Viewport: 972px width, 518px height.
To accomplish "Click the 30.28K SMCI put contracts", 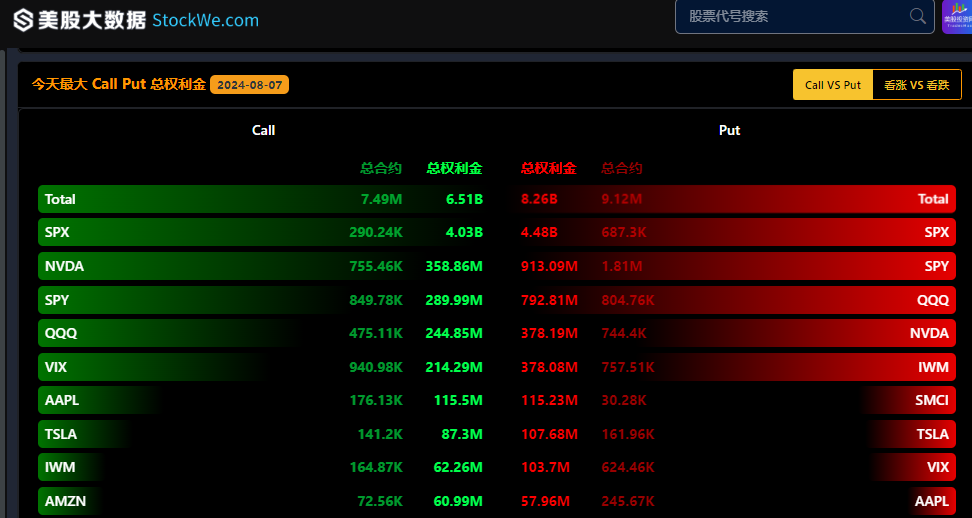I will click(624, 400).
